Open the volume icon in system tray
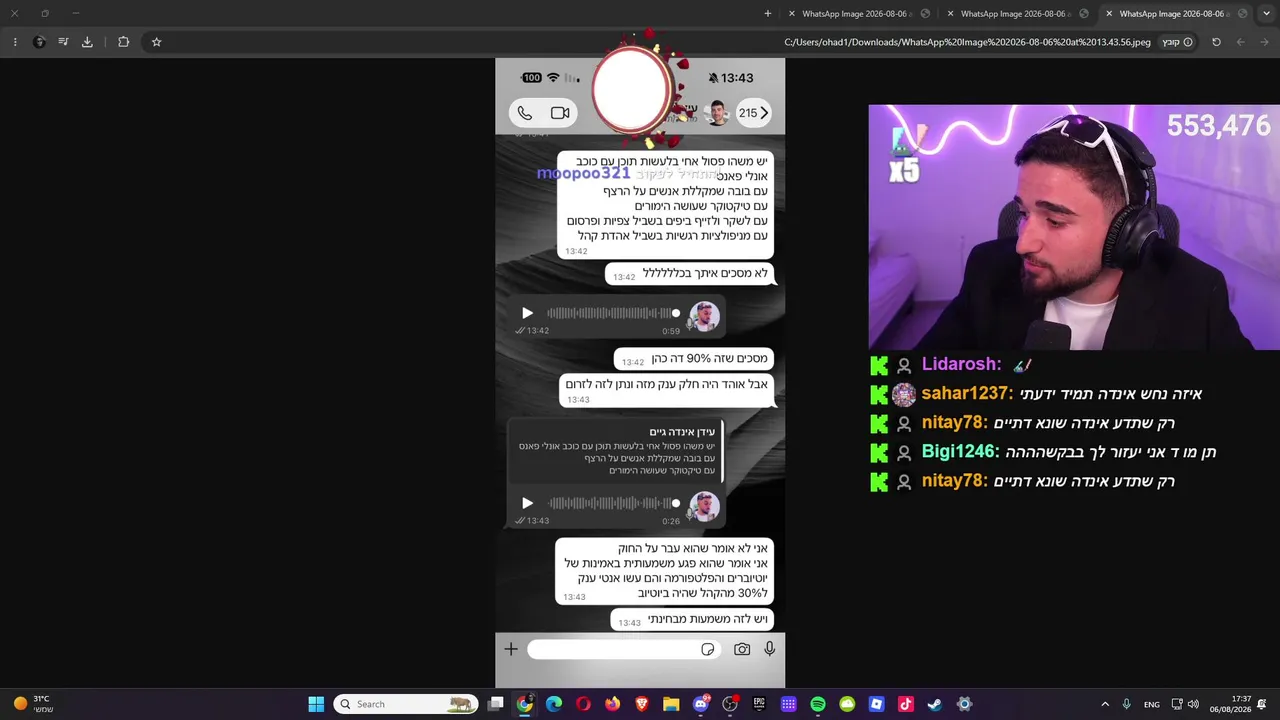The image size is (1280, 720). pos(1193,704)
